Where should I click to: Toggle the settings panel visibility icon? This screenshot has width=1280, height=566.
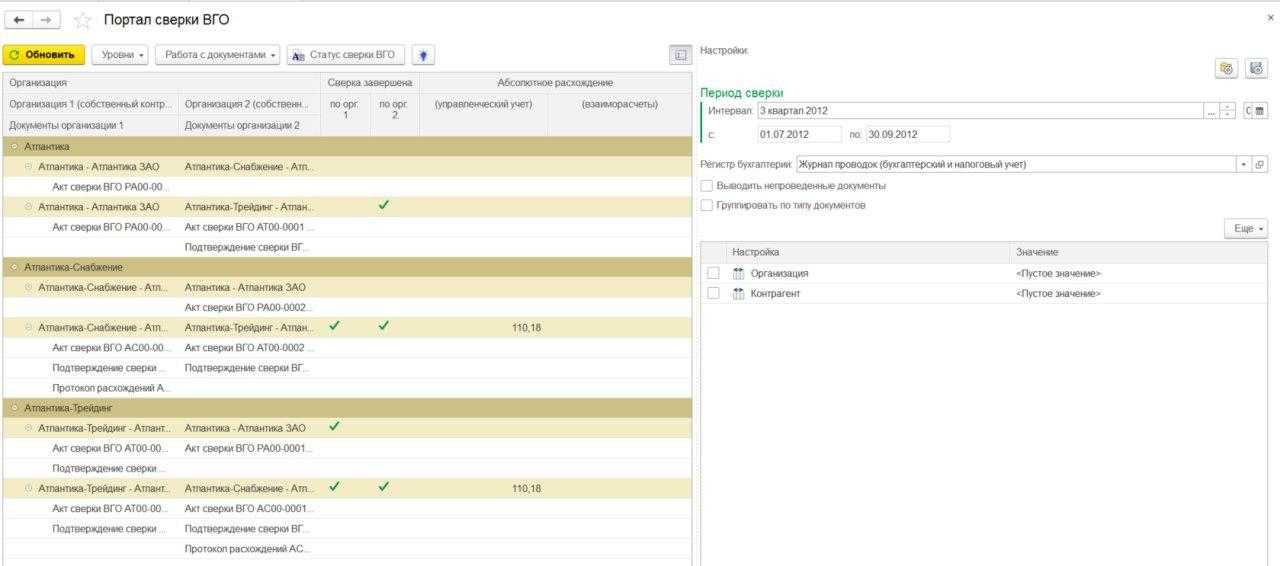point(680,55)
